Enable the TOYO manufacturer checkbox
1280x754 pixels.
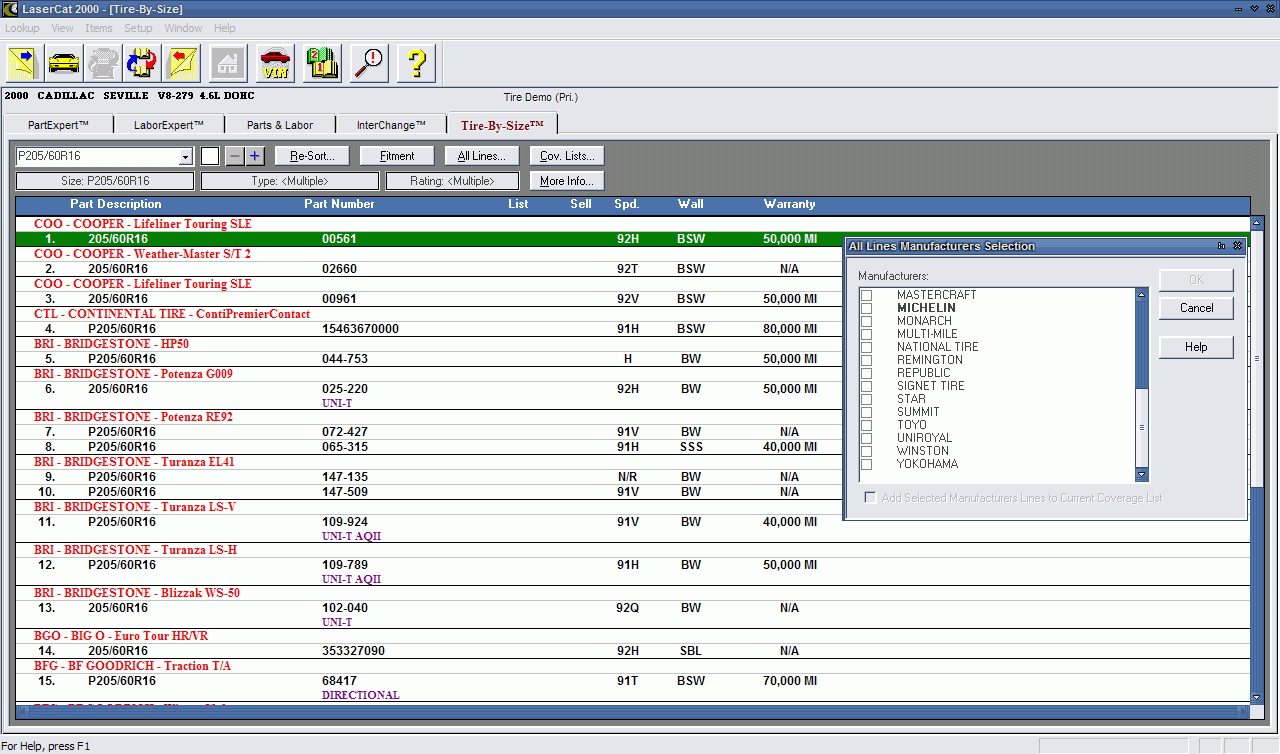[867, 425]
